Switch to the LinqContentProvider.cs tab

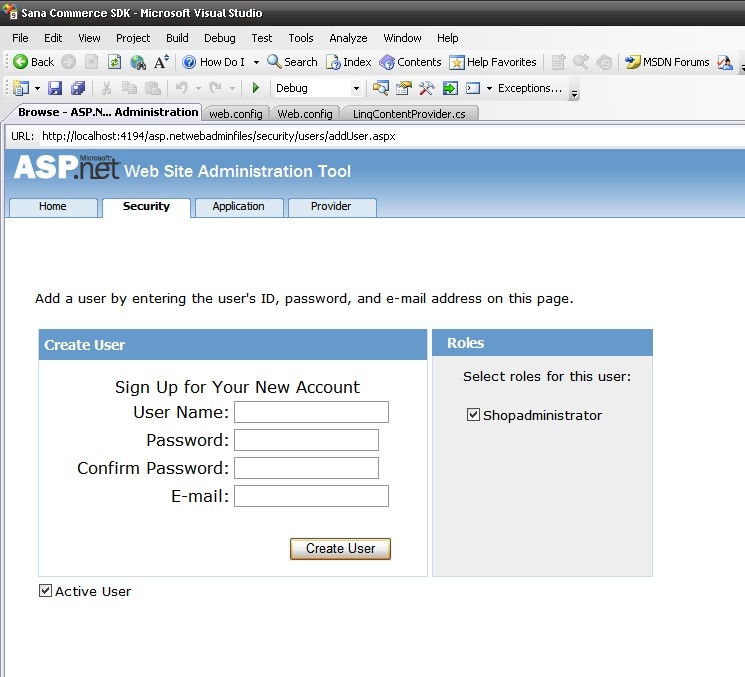pyautogui.click(x=409, y=114)
